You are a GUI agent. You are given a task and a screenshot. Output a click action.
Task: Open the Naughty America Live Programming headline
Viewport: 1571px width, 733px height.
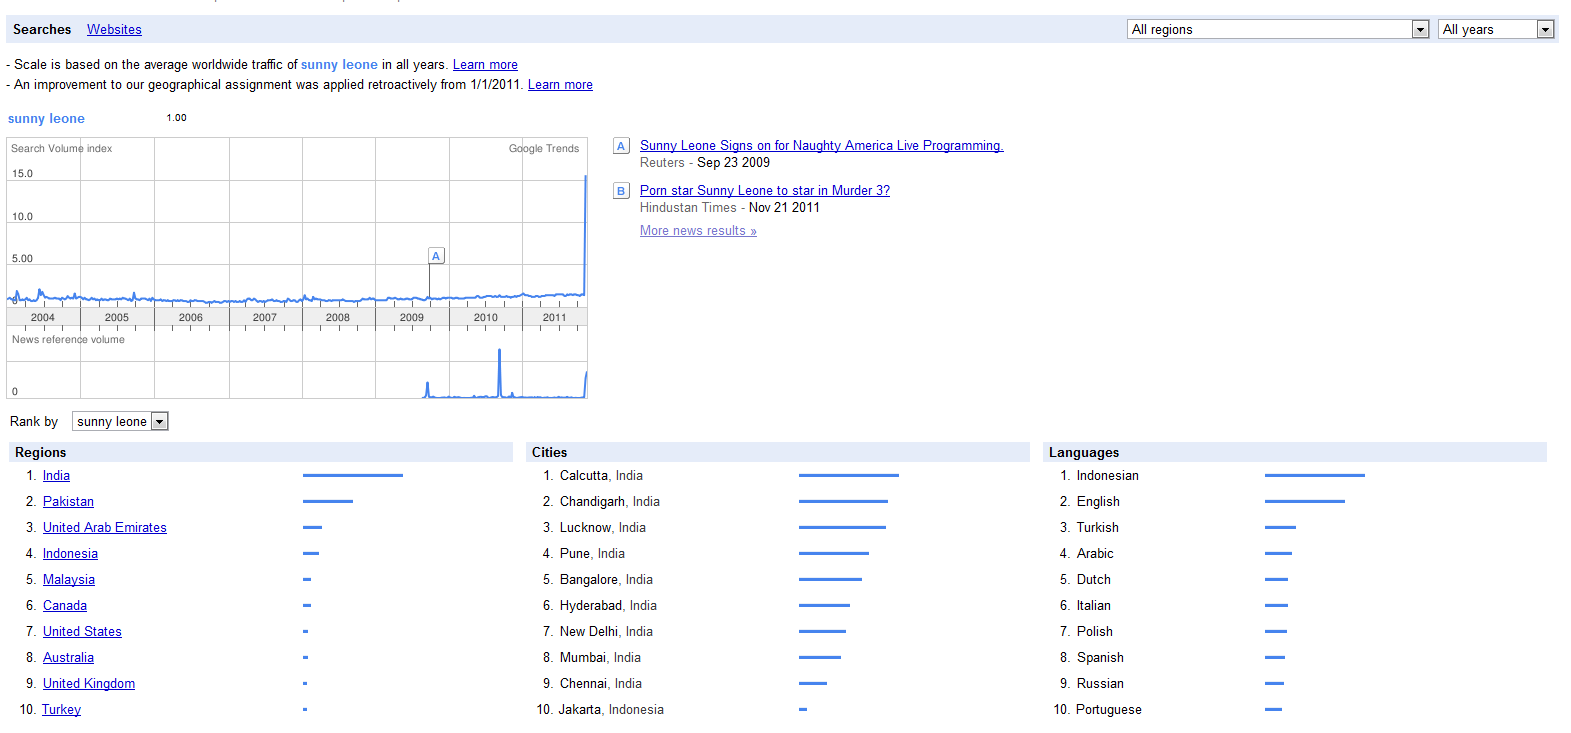point(821,145)
